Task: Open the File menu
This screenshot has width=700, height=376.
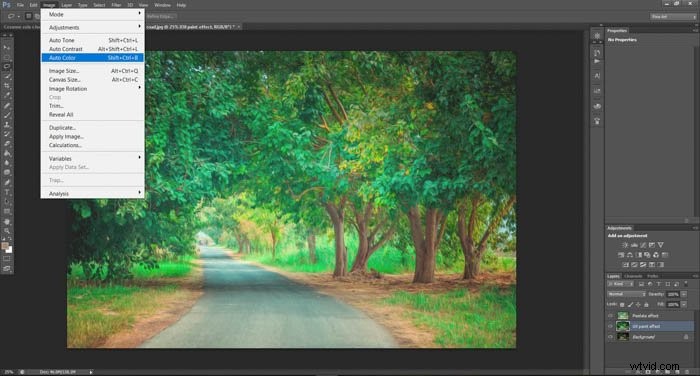Action: [x=20, y=5]
